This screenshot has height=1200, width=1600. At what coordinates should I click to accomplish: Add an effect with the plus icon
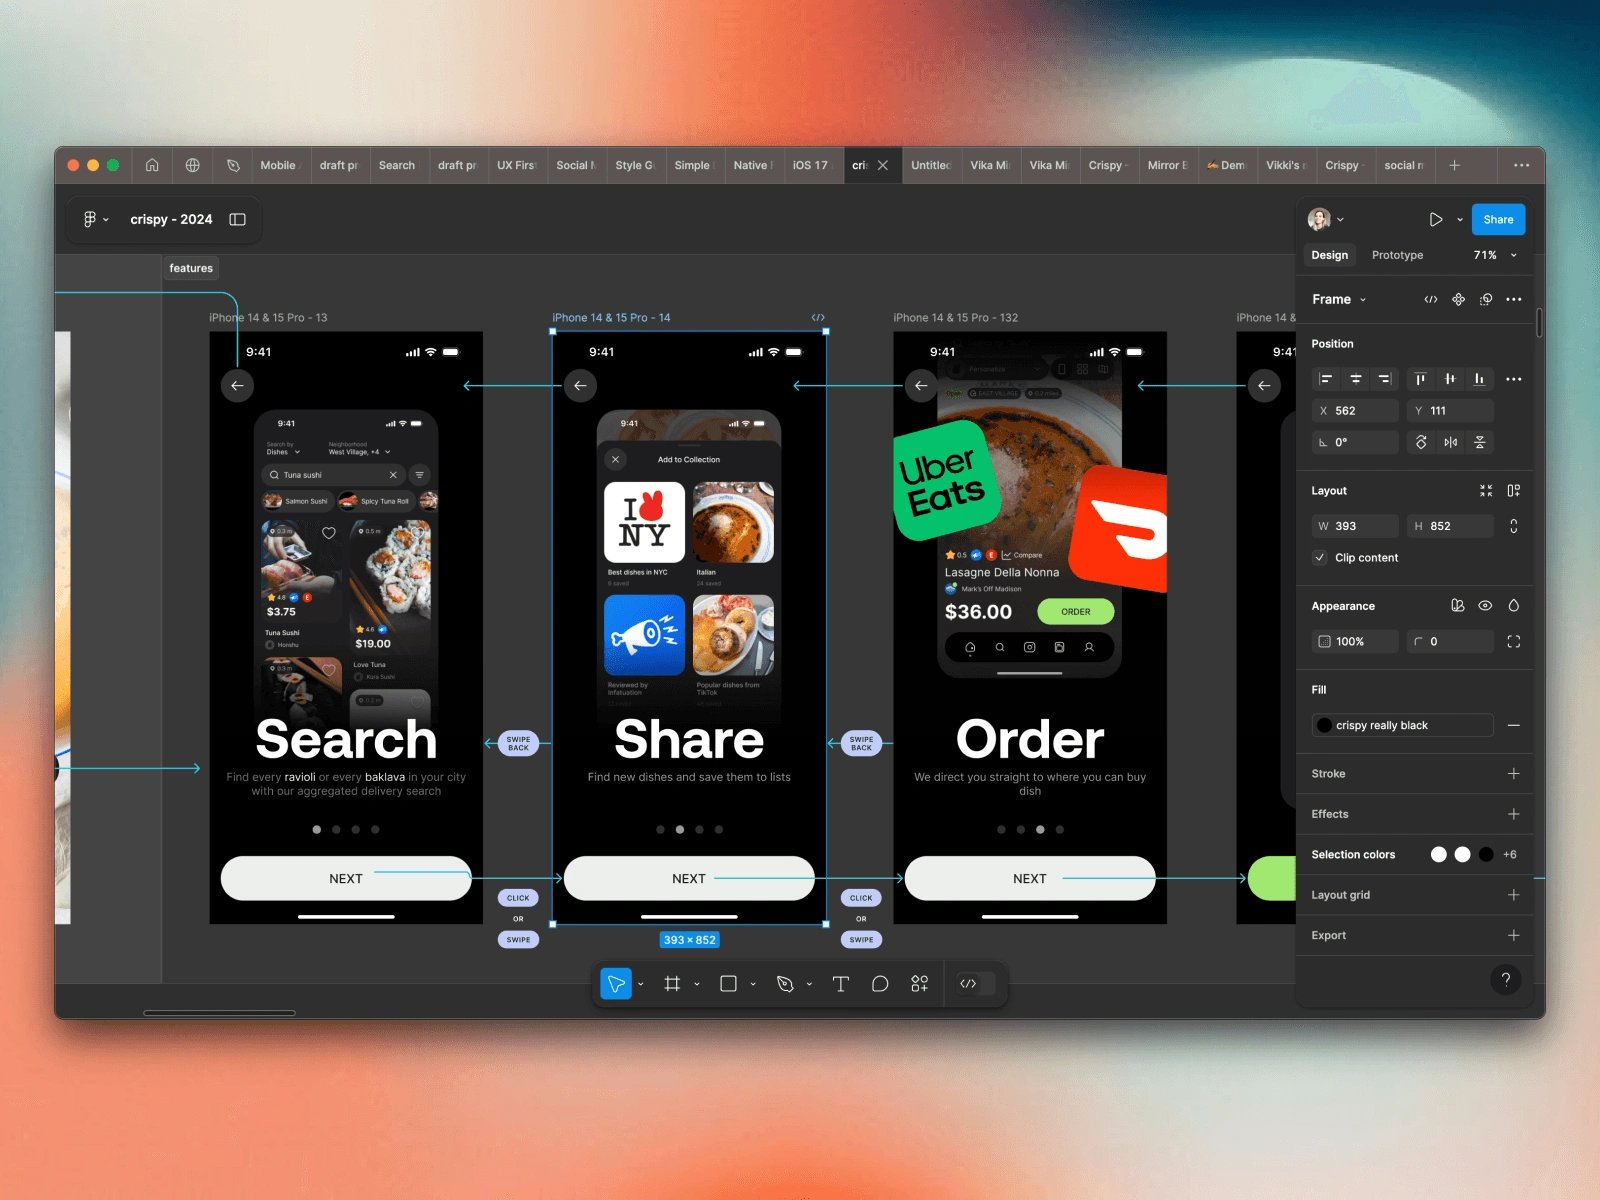coord(1514,814)
